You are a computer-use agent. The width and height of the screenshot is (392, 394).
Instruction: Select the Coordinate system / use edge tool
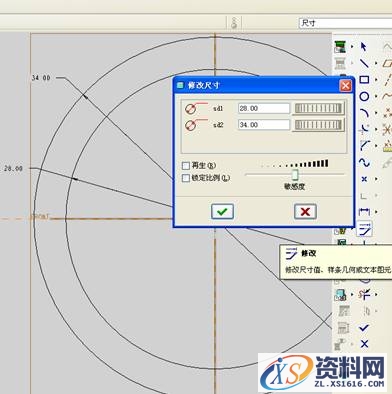364,196
